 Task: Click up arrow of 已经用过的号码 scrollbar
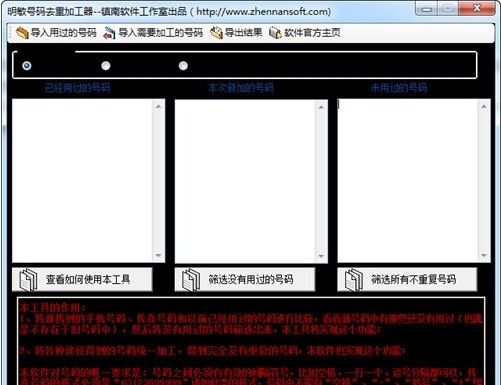(x=158, y=107)
